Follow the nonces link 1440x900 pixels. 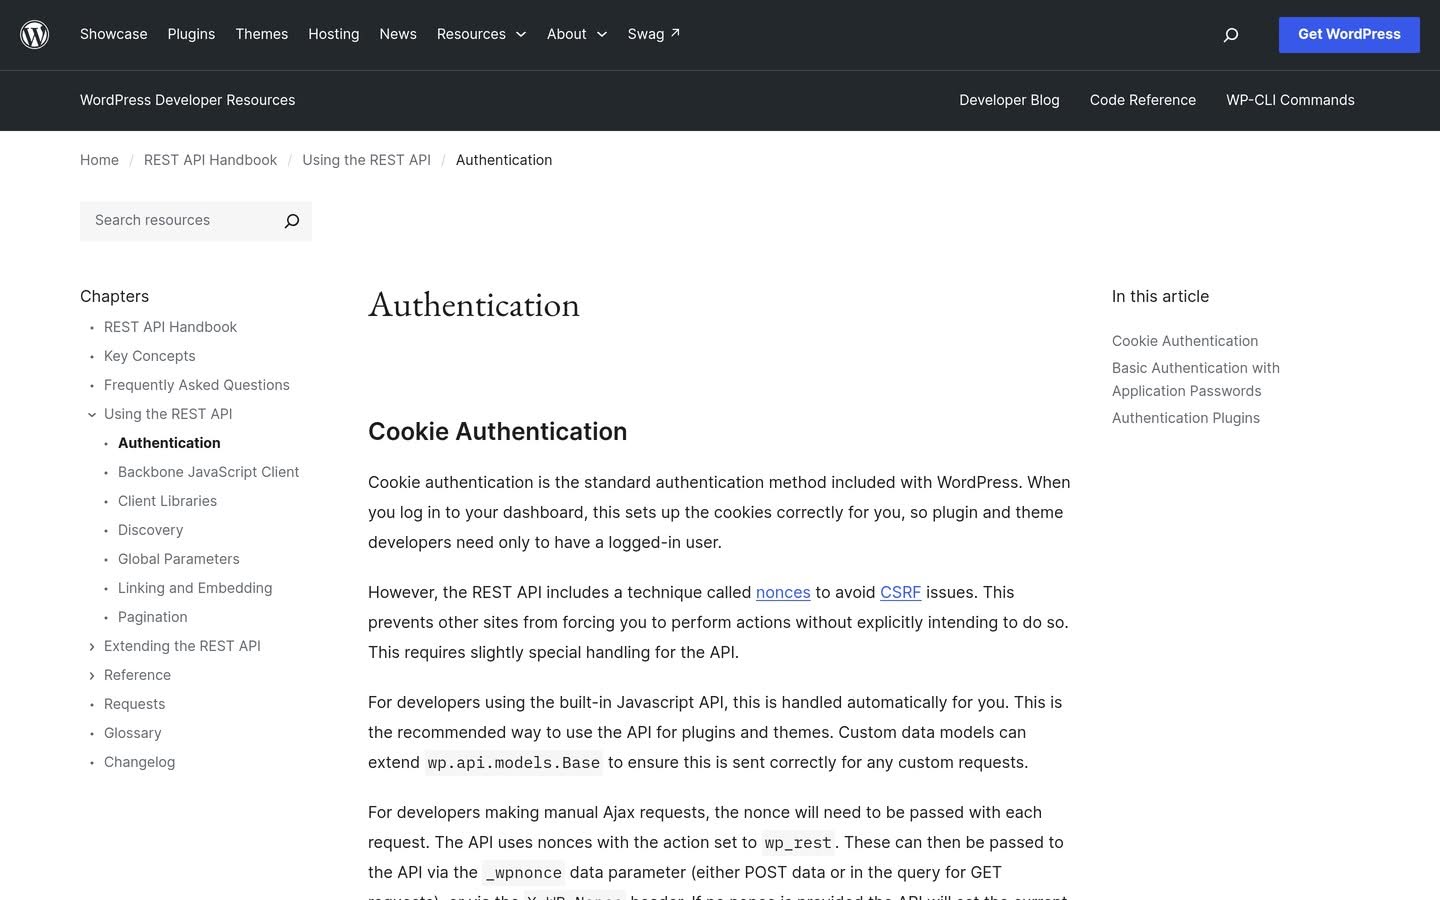point(783,592)
